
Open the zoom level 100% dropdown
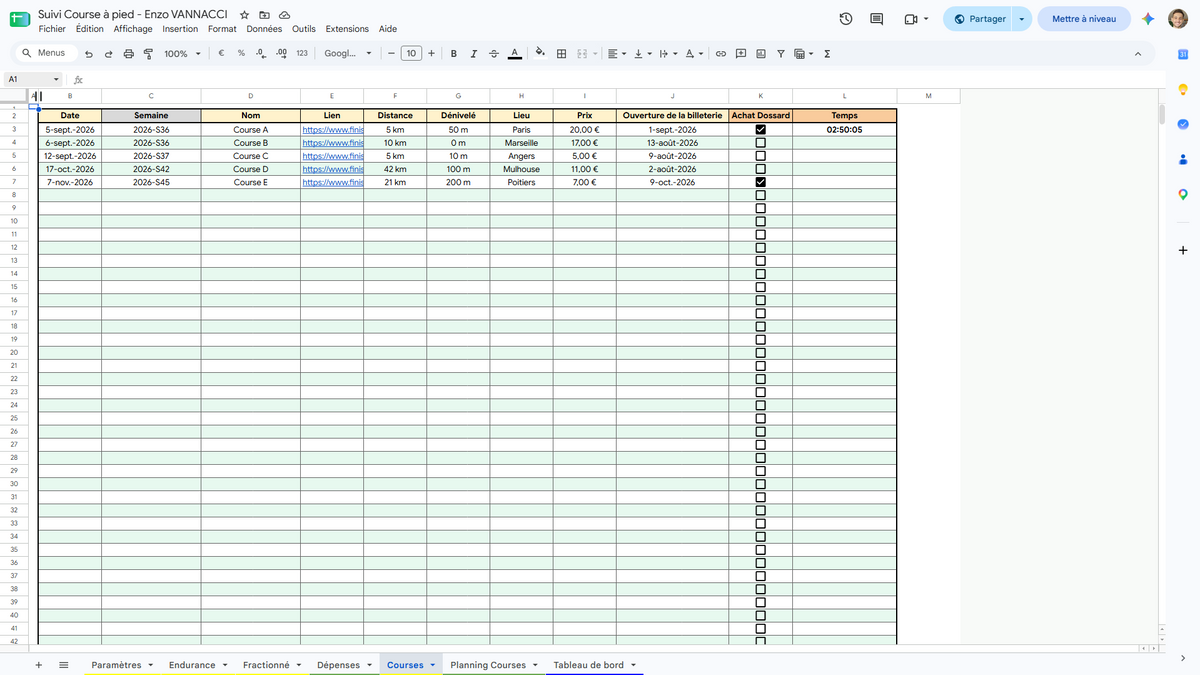(x=182, y=54)
